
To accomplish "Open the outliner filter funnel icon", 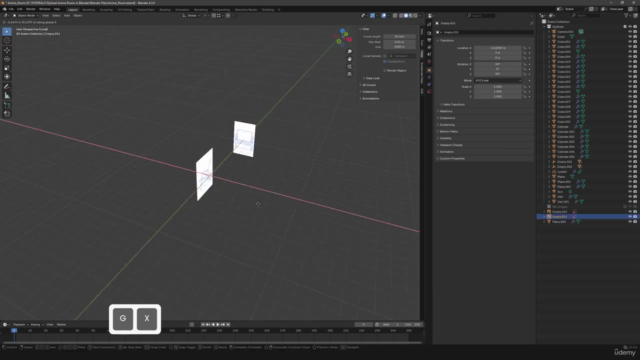I will coord(626,16).
